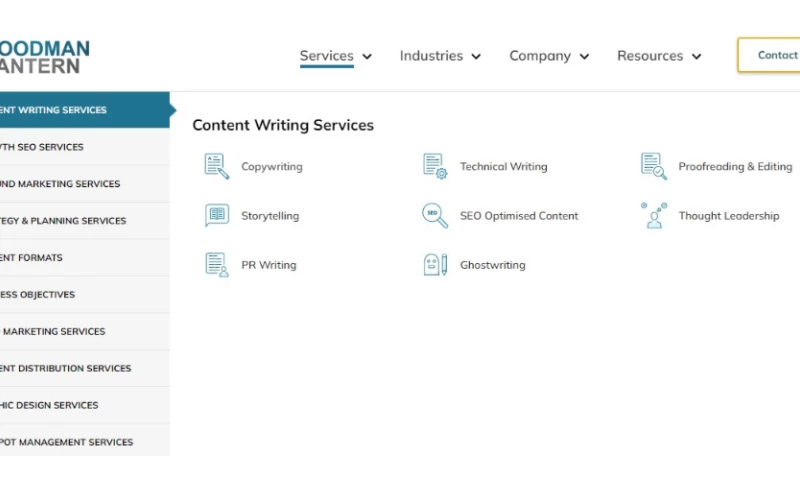This screenshot has height=480, width=800.
Task: Click the Thought Leadership person icon
Action: pos(653,215)
